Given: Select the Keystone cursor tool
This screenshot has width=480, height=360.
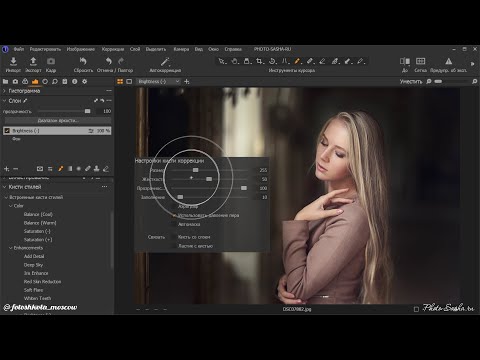Looking at the screenshot, I should [285, 61].
